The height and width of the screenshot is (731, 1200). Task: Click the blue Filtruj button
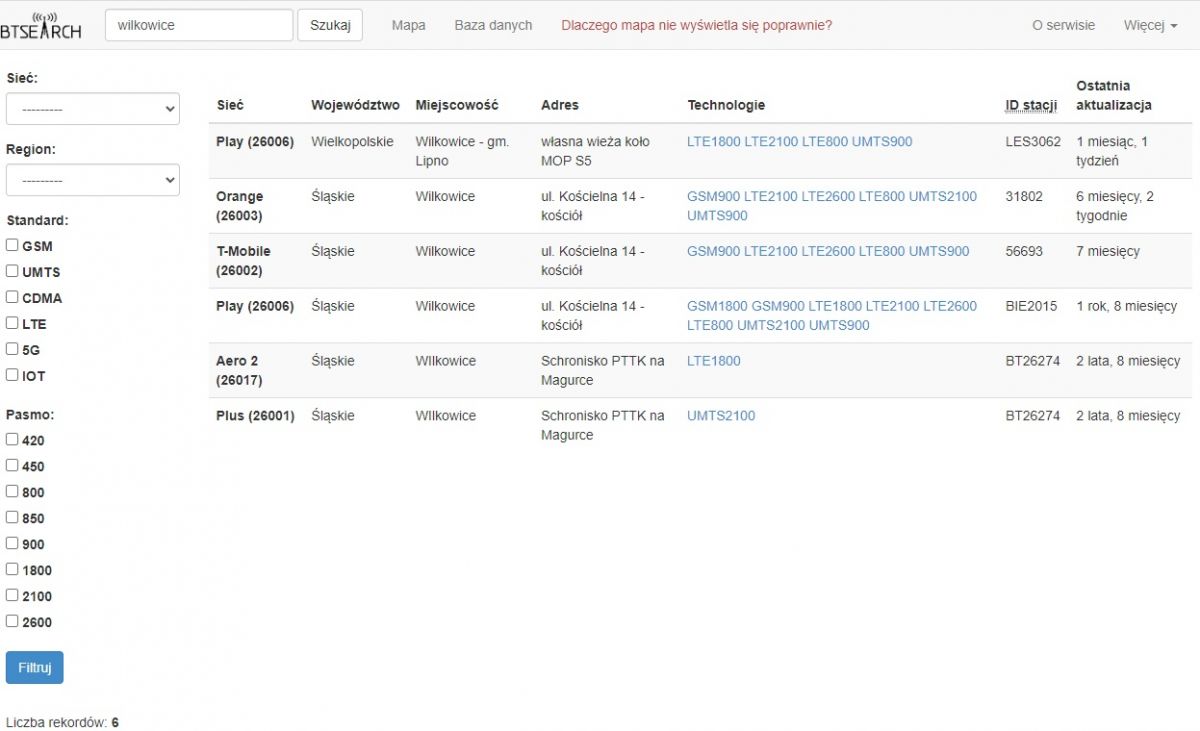tap(34, 668)
